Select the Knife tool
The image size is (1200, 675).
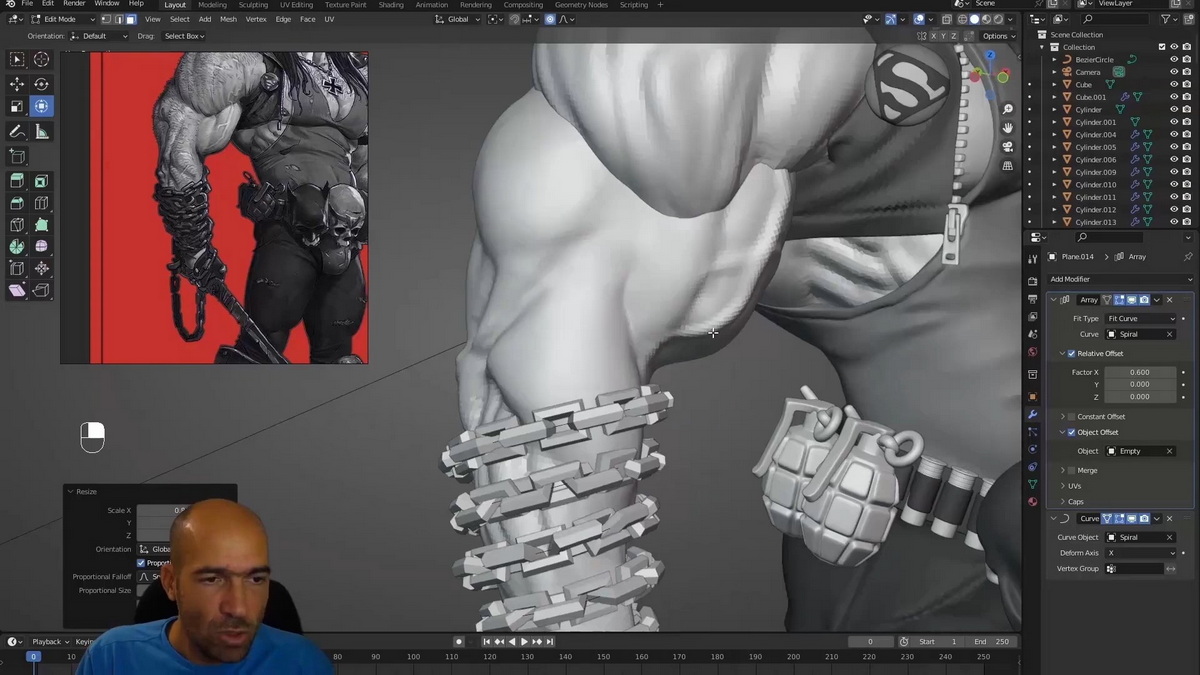coord(17,225)
